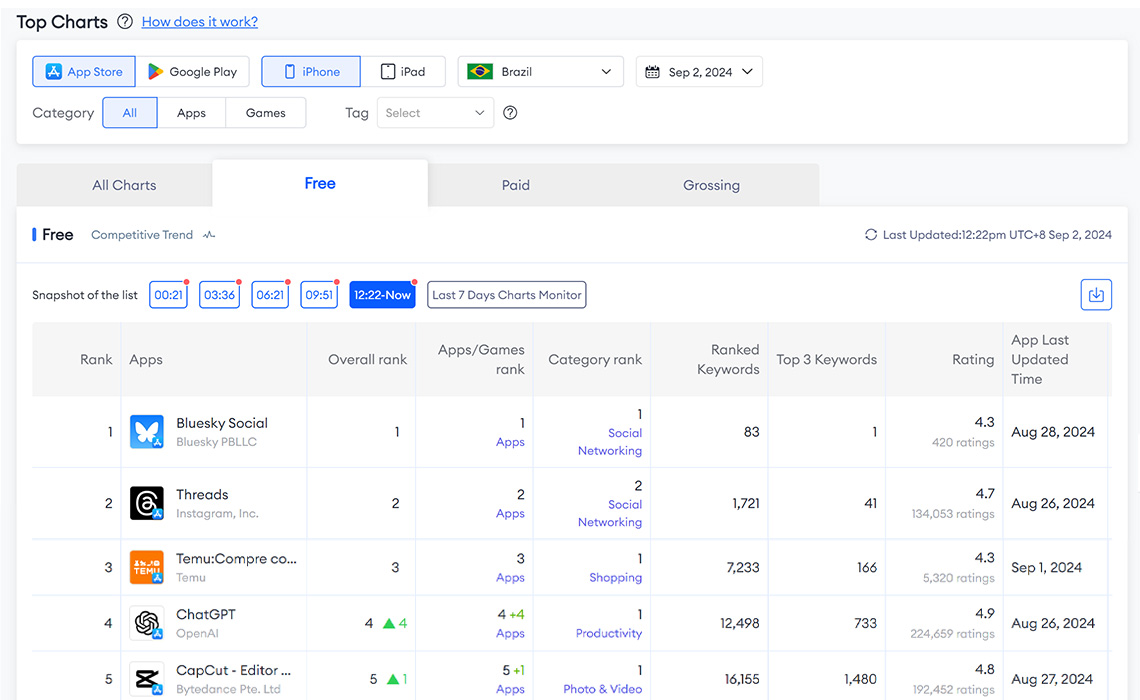This screenshot has width=1140, height=700.
Task: Click the Temu app icon
Action: point(146,567)
